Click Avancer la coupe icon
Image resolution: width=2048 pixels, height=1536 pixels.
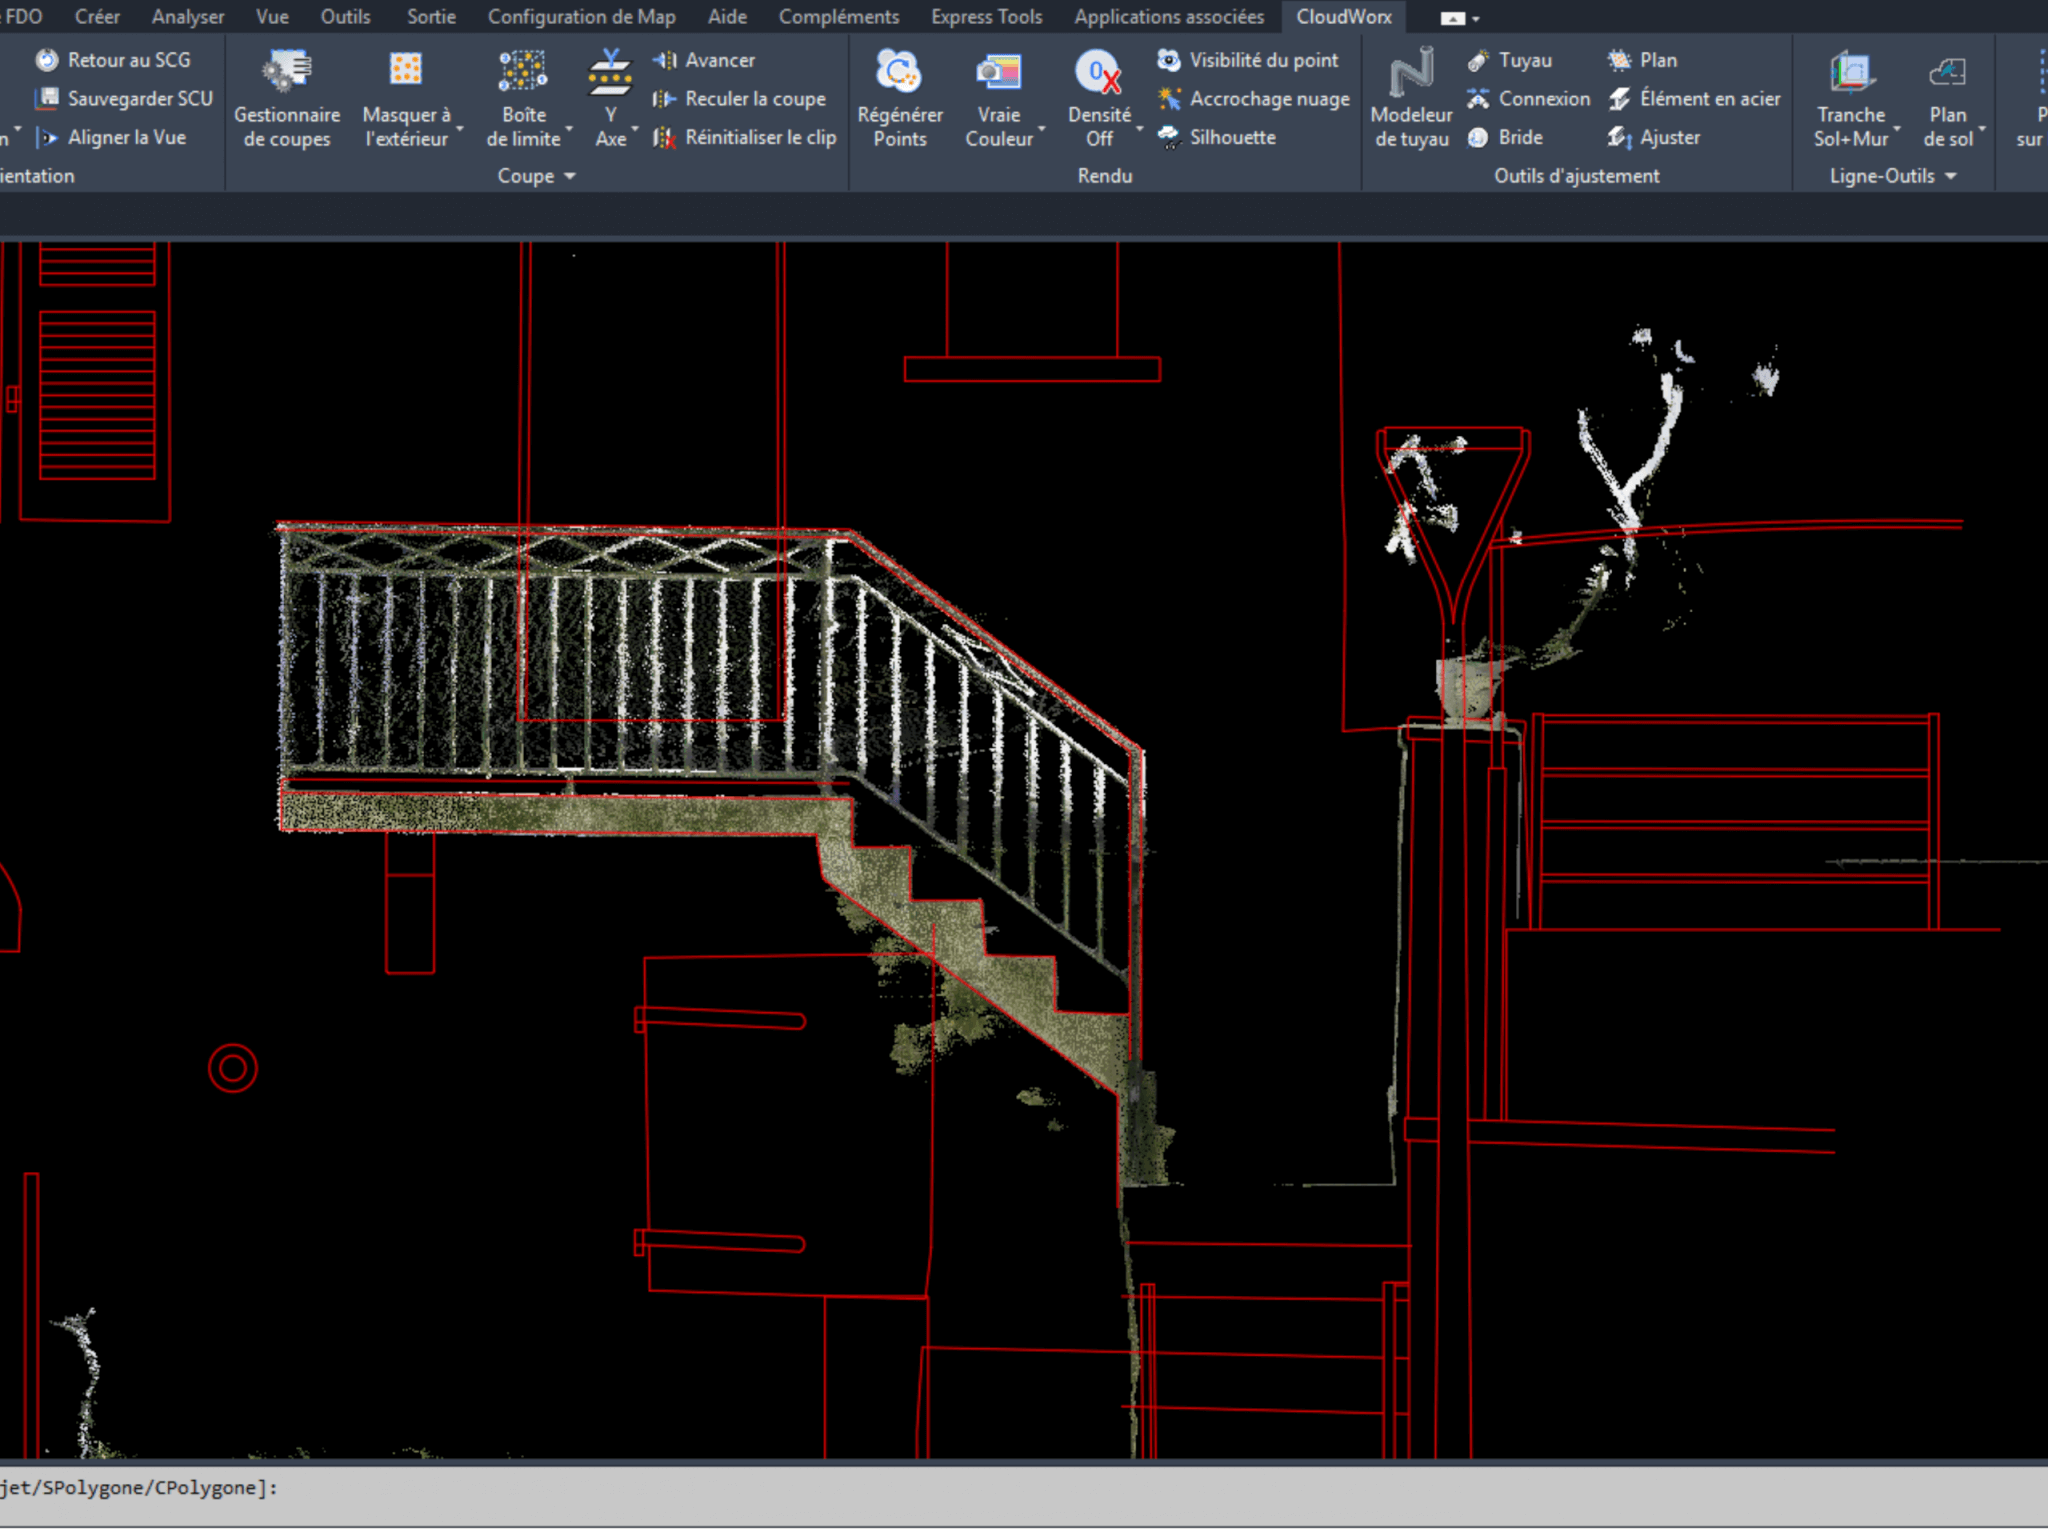point(705,60)
